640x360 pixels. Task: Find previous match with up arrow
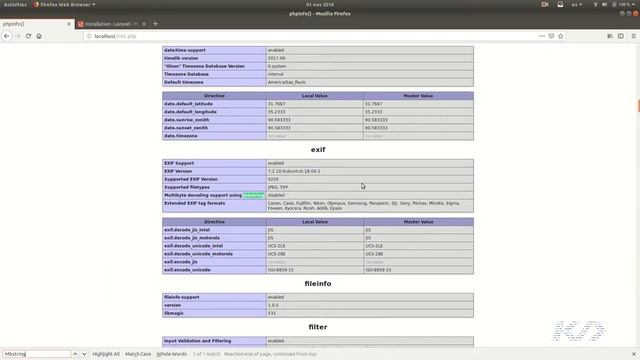point(75,354)
